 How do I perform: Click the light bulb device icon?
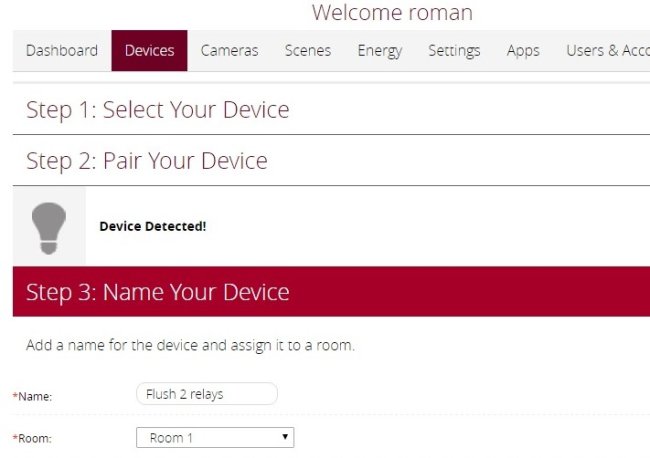49,226
